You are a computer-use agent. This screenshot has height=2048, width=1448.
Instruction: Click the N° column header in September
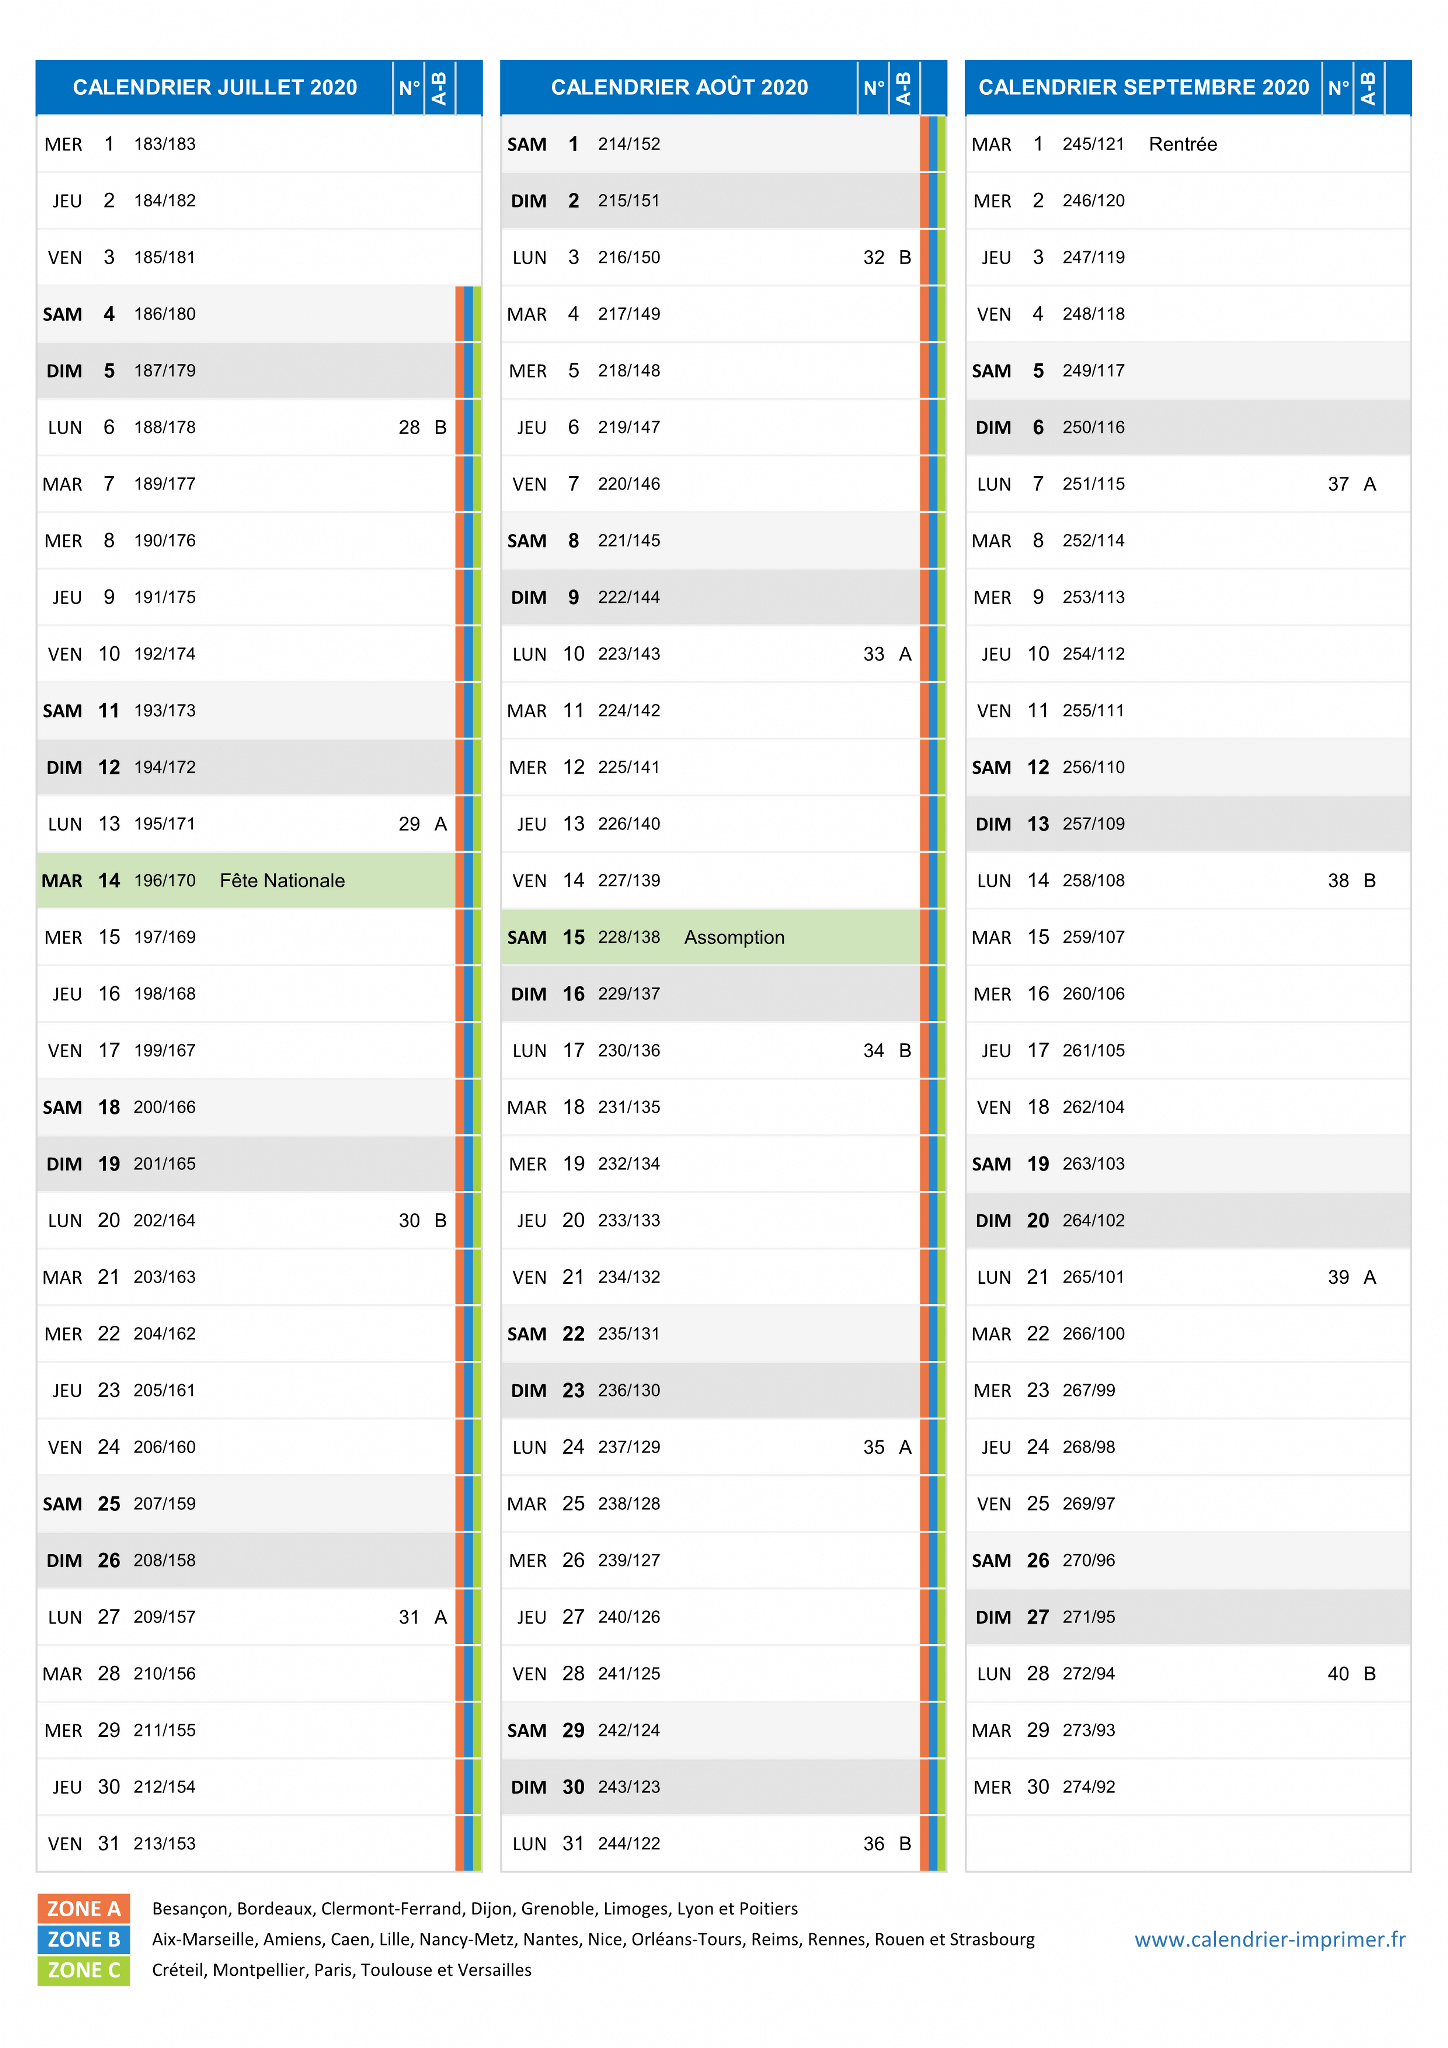pos(1338,88)
